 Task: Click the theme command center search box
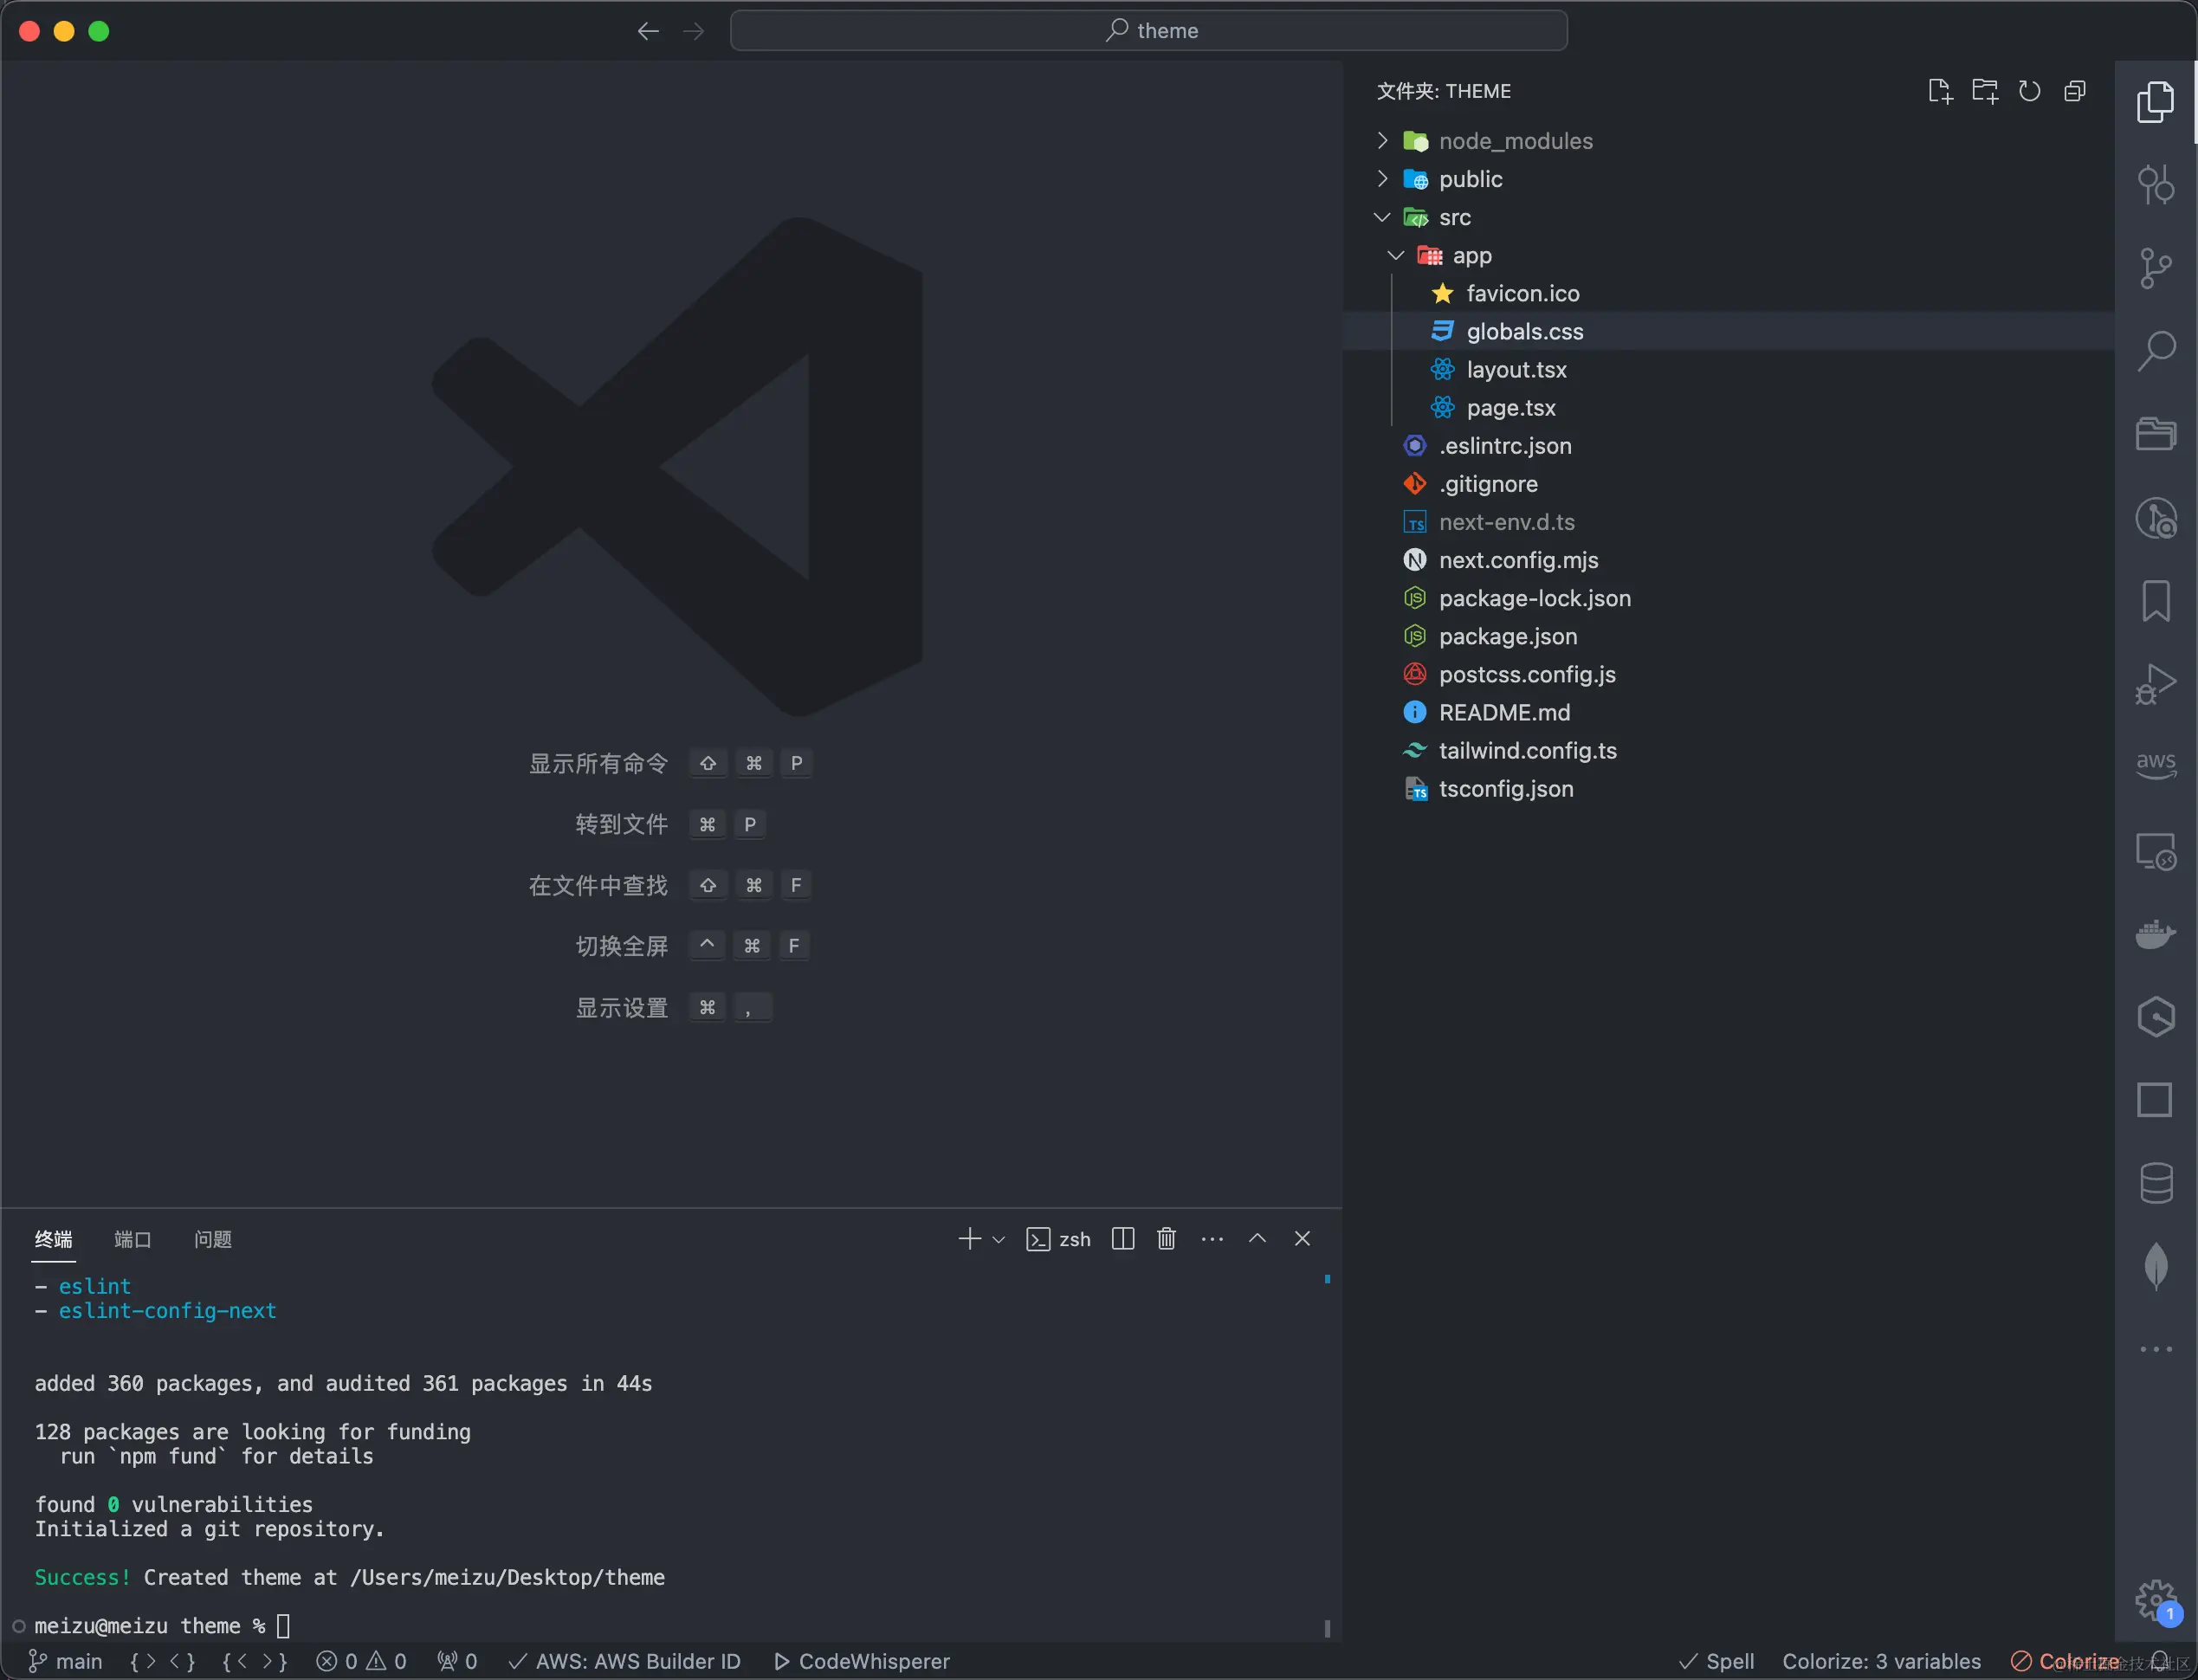click(x=1149, y=31)
